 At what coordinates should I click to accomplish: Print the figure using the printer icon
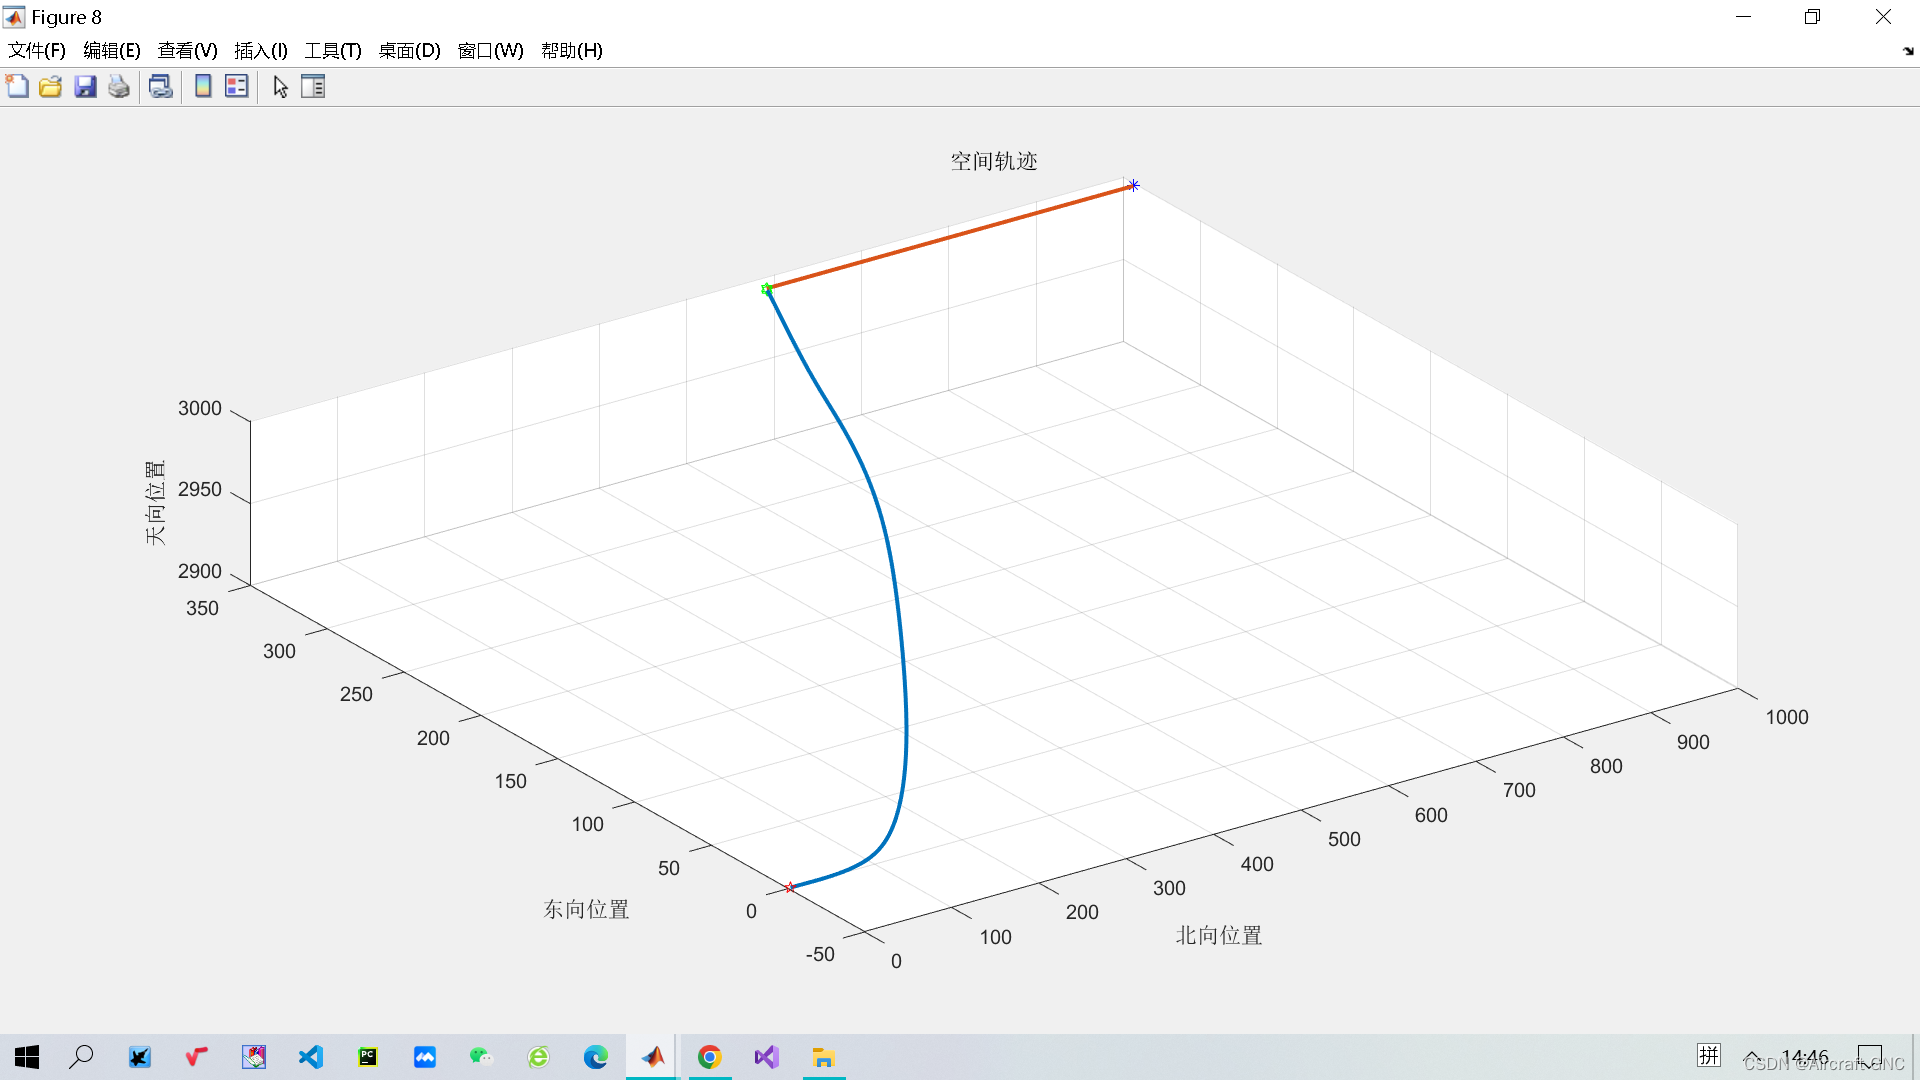[119, 87]
